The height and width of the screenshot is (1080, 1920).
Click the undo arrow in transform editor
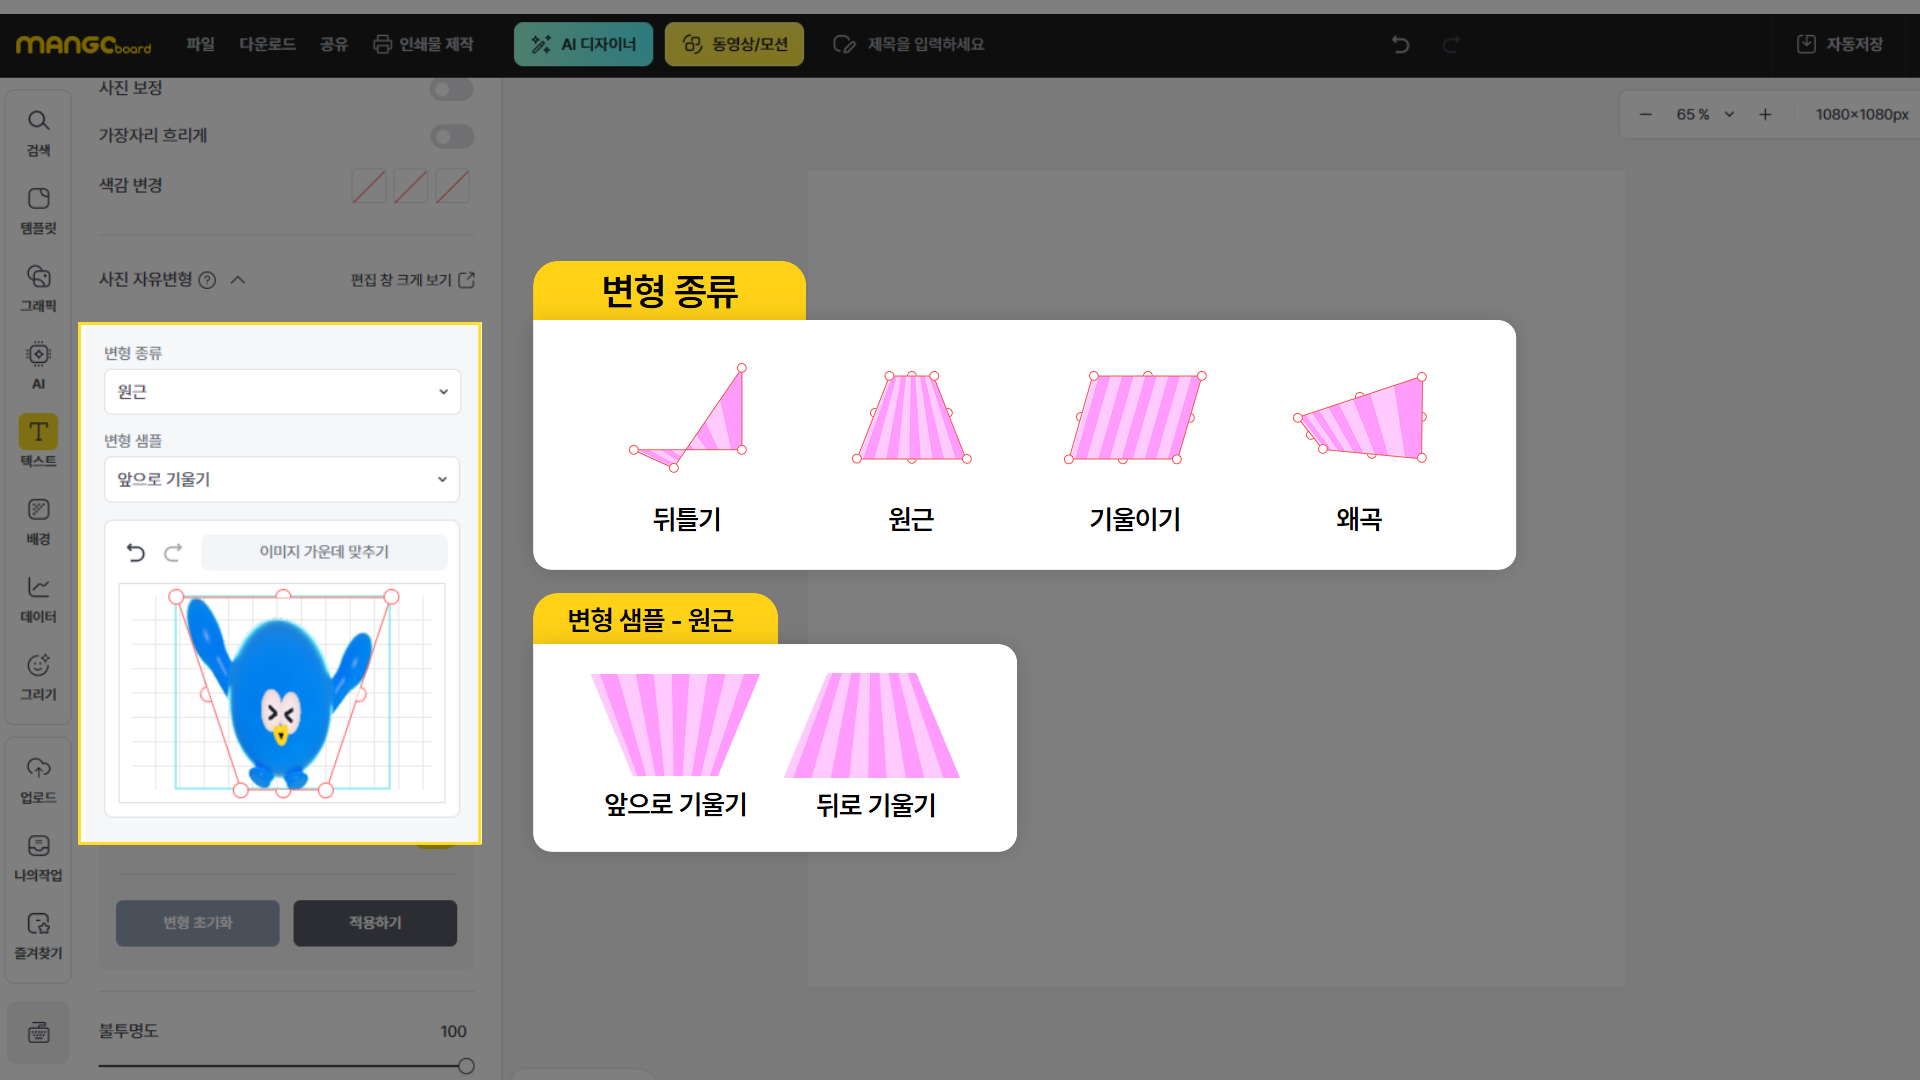tap(136, 552)
